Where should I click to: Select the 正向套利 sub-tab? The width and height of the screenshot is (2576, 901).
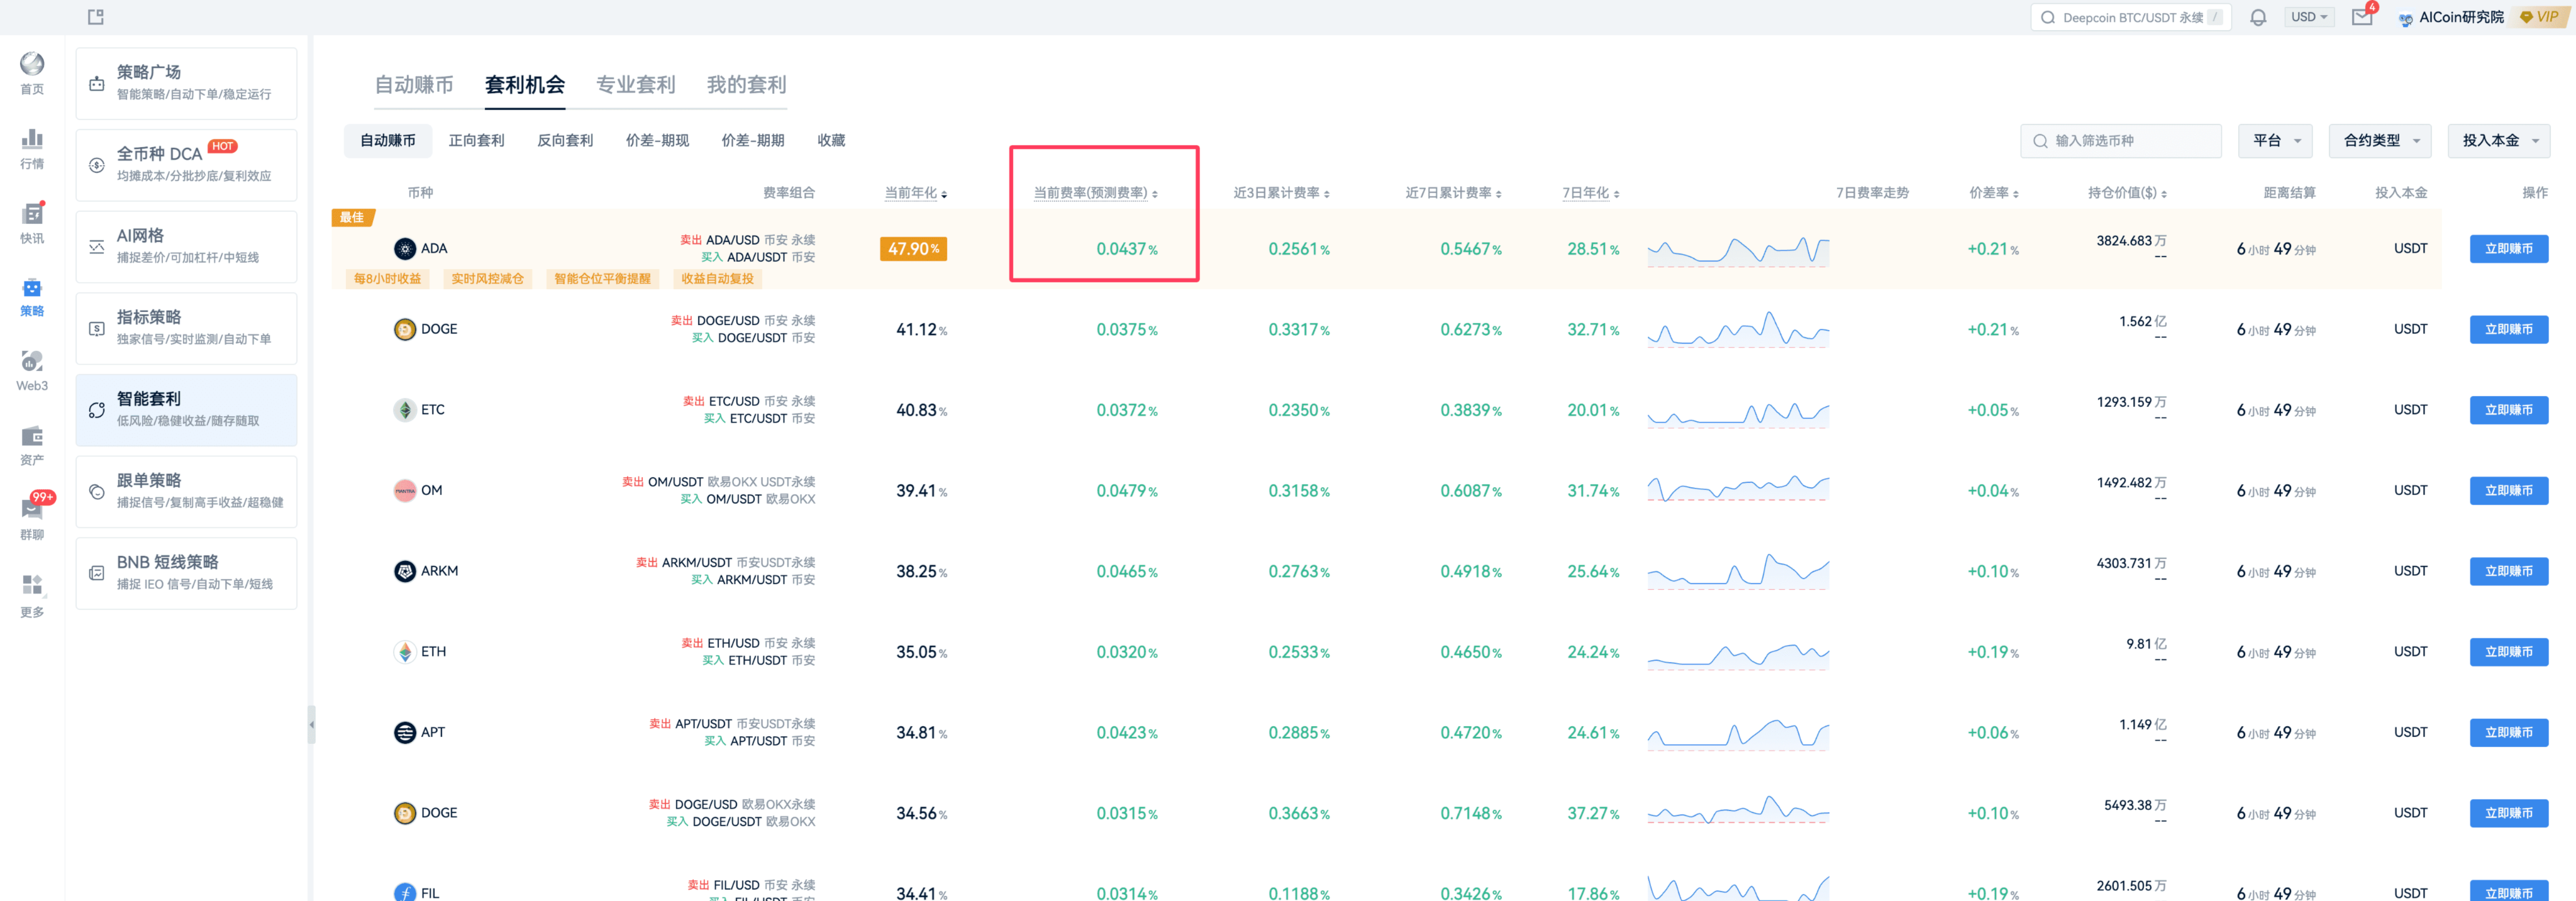click(x=476, y=141)
